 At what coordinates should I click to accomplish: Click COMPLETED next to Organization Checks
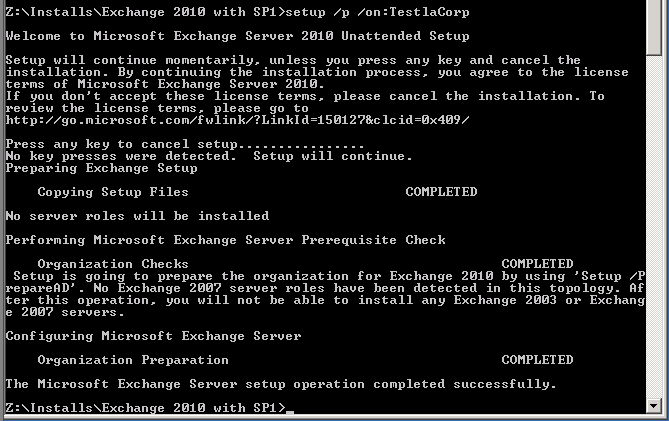(x=537, y=264)
